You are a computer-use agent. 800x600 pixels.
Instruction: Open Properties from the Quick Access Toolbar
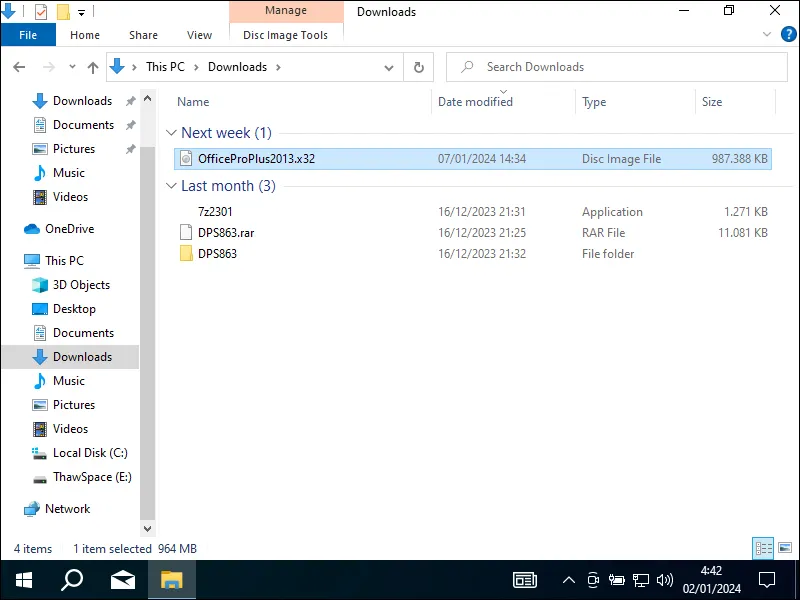[41, 11]
